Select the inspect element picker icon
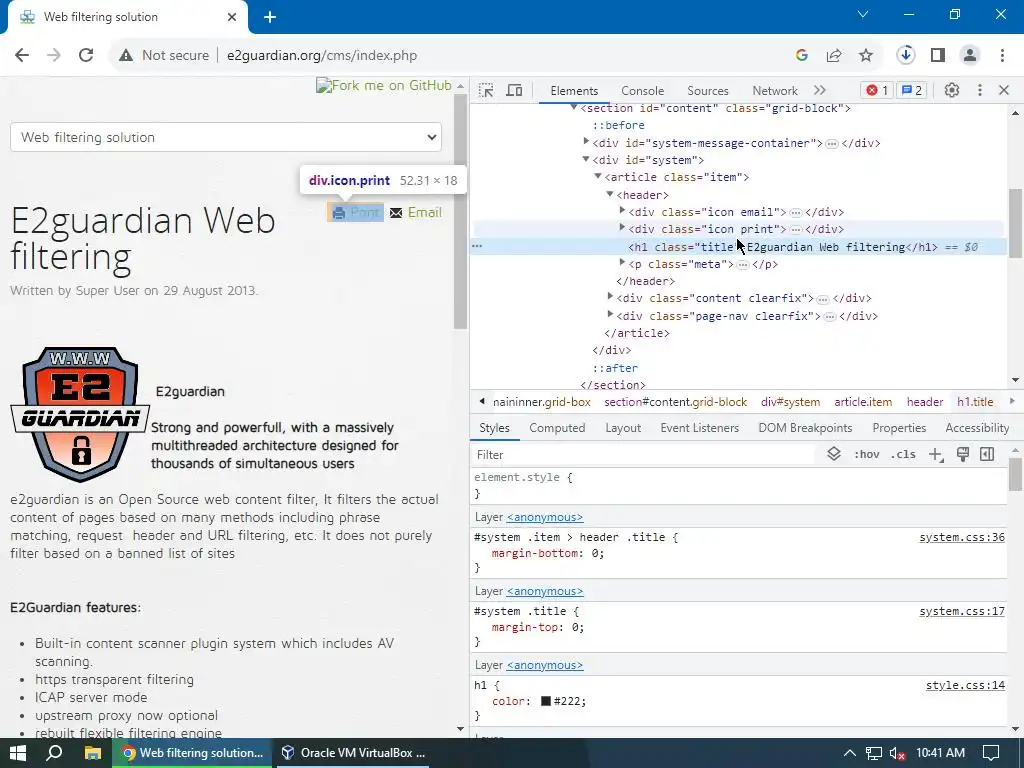The width and height of the screenshot is (1024, 768). pos(486,90)
